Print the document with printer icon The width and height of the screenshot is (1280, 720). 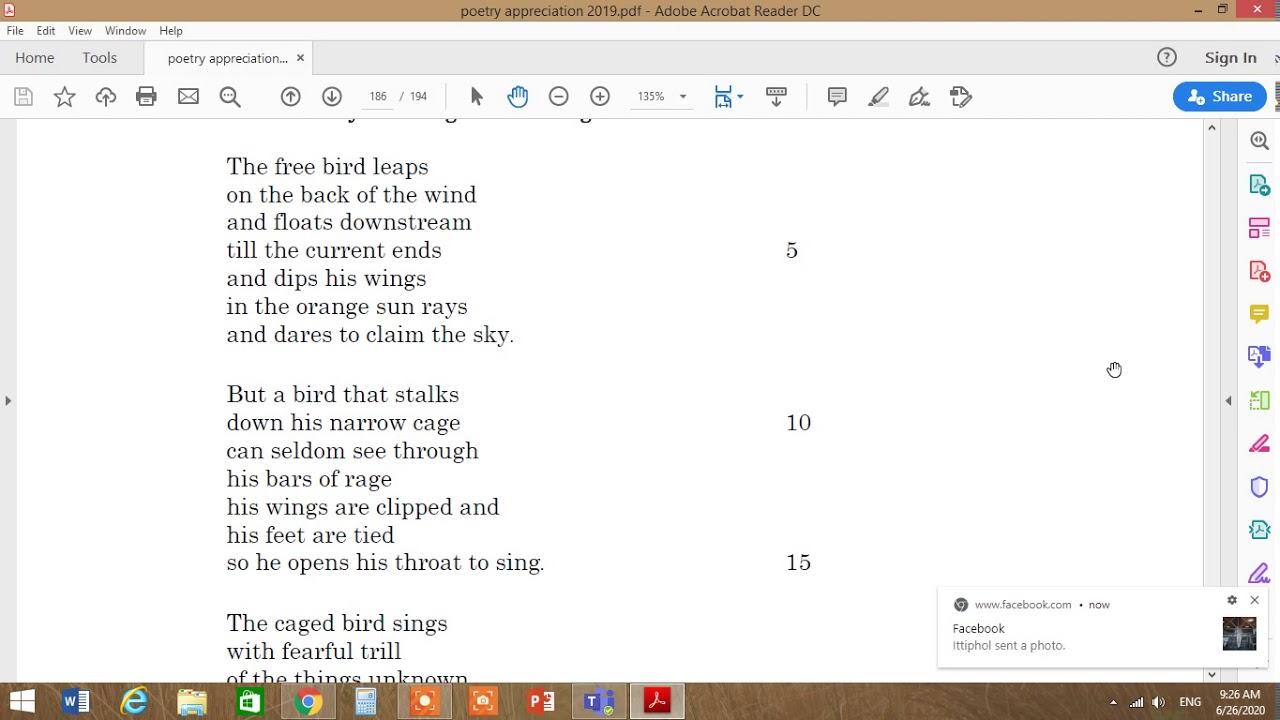click(x=147, y=97)
